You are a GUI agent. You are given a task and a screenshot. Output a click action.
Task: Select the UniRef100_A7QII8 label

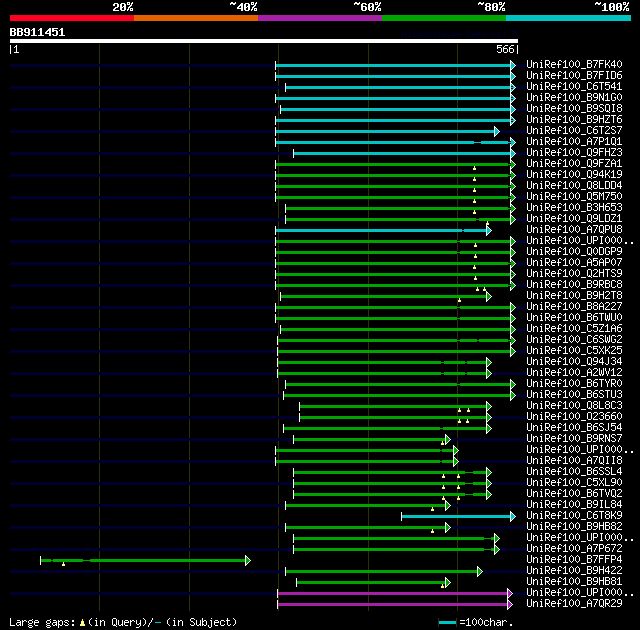click(574, 461)
